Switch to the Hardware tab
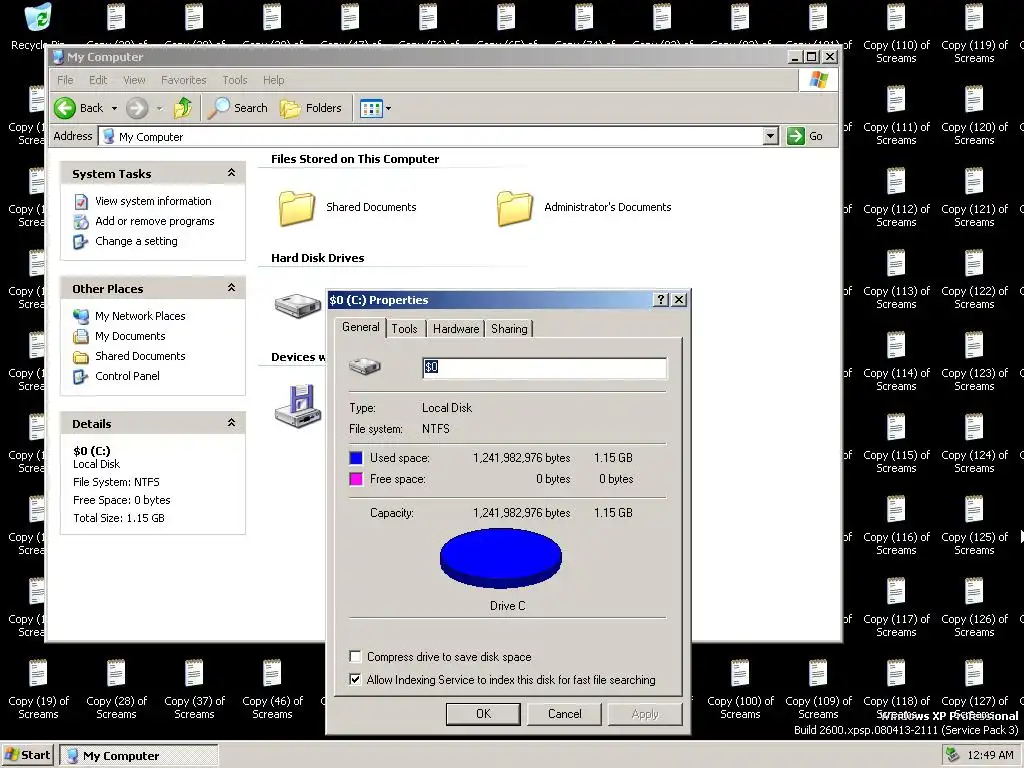 (456, 328)
